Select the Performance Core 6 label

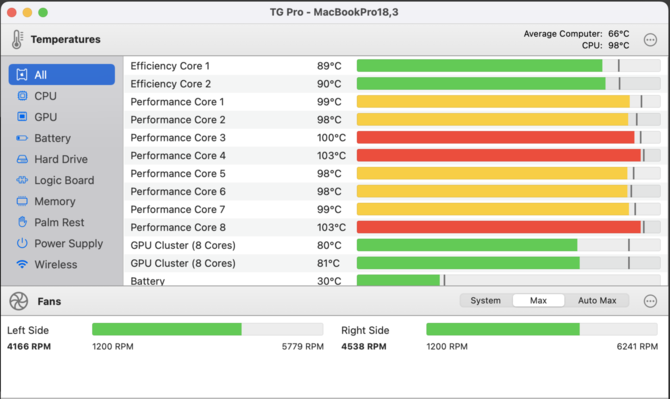[x=178, y=191]
